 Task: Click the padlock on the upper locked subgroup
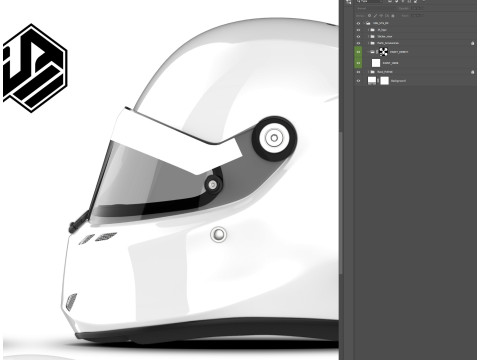pos(473,43)
